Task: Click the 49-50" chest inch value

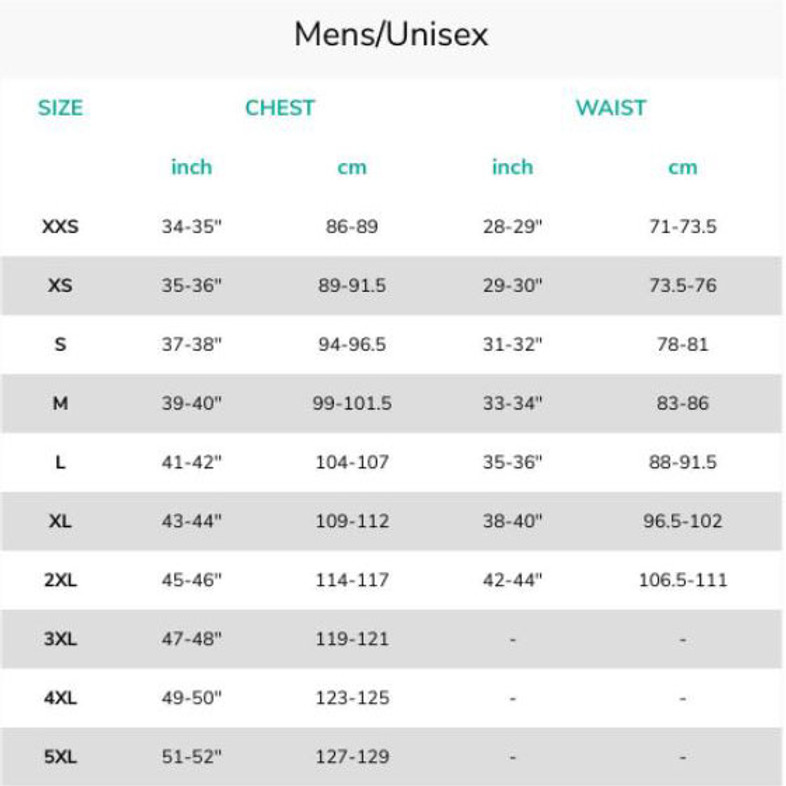Action: (191, 698)
